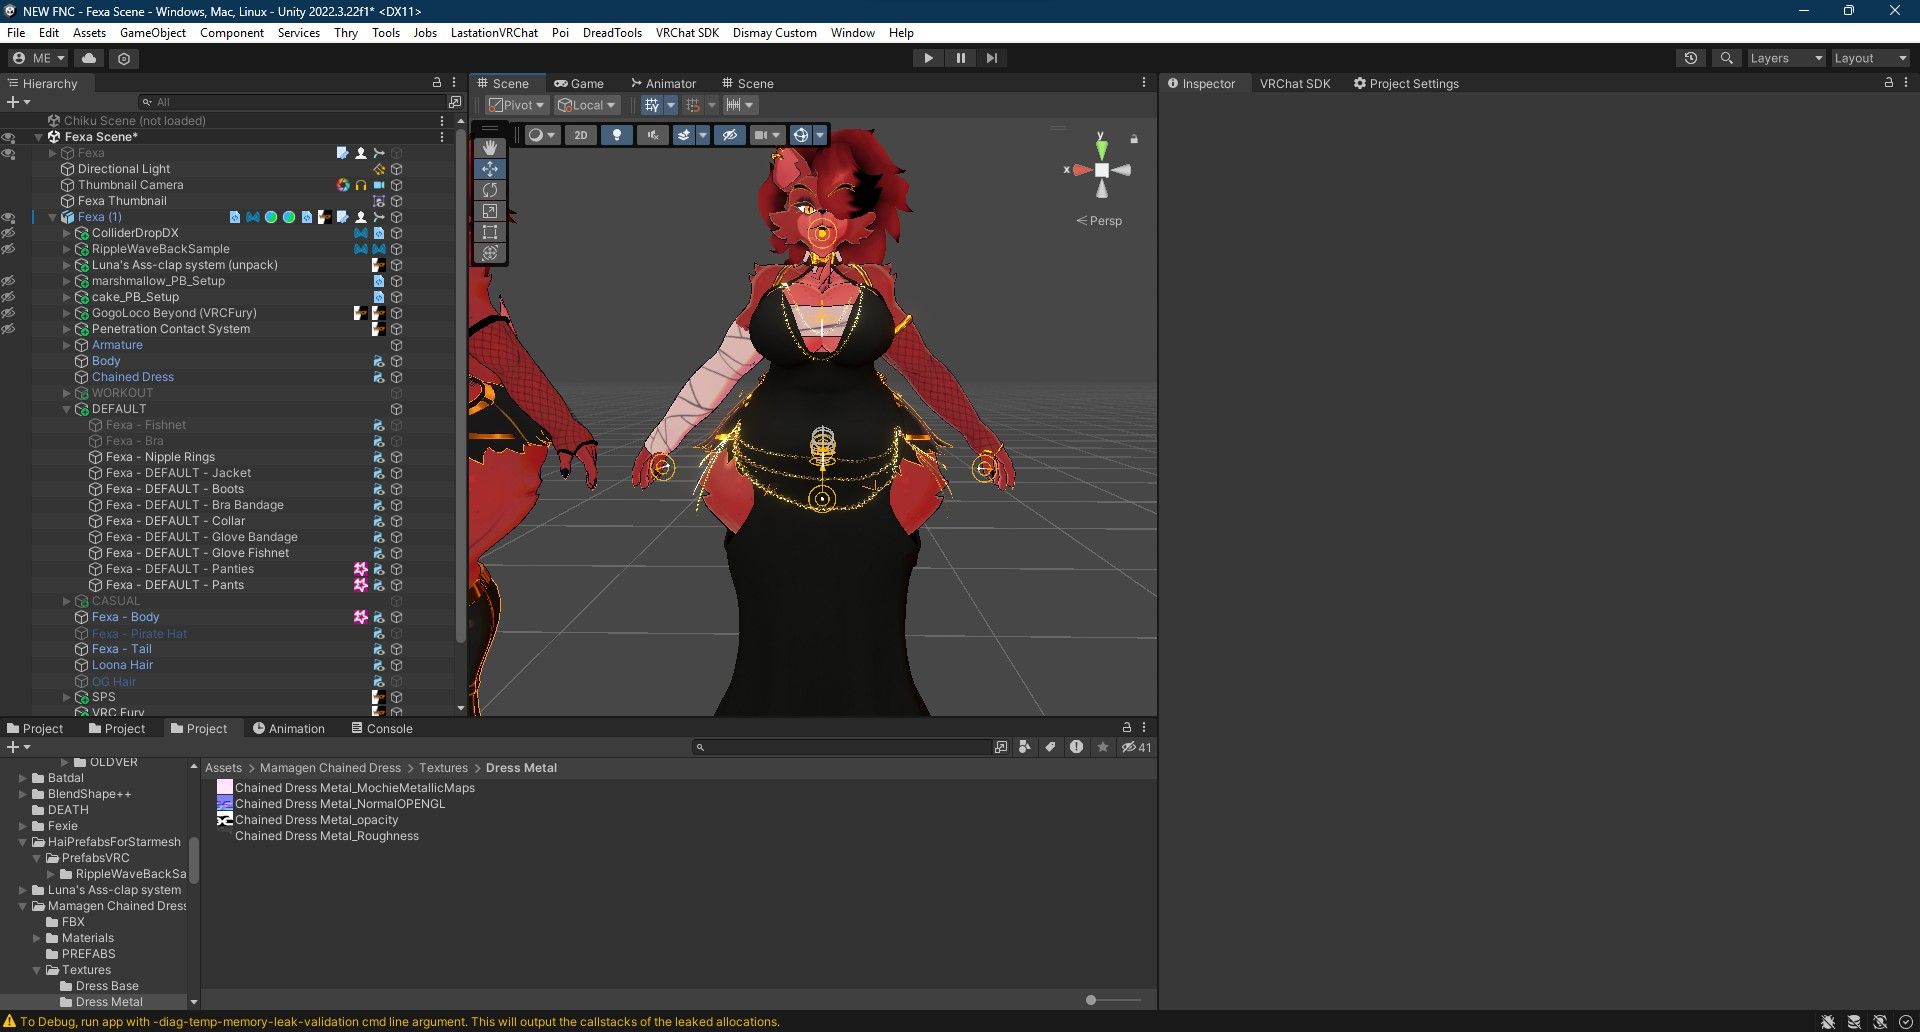Select the Move tool

point(490,169)
